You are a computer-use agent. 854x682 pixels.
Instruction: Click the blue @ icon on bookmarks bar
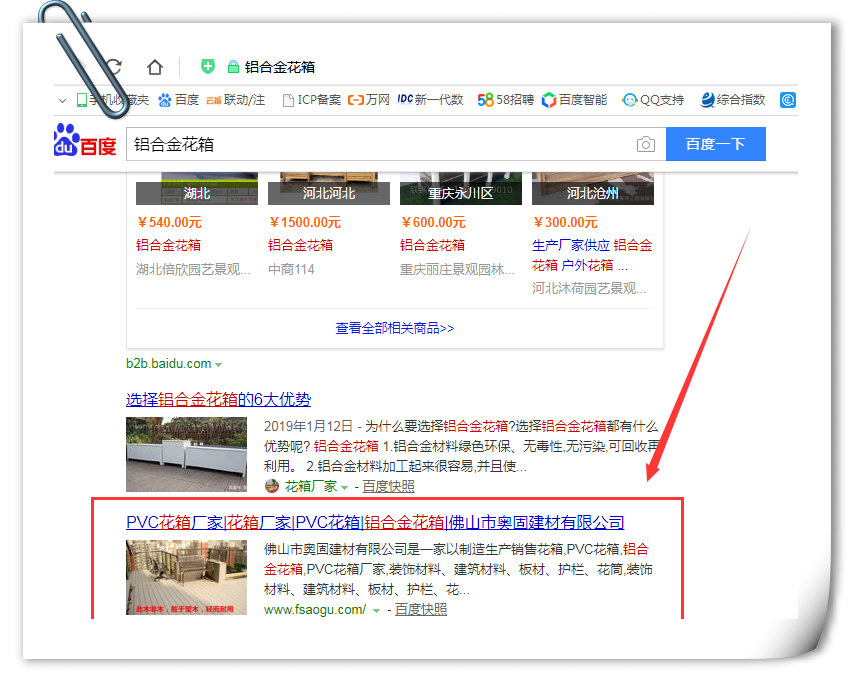click(x=788, y=100)
